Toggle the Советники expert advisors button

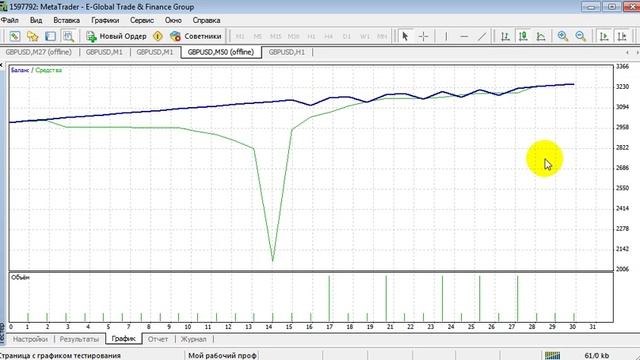pos(196,36)
